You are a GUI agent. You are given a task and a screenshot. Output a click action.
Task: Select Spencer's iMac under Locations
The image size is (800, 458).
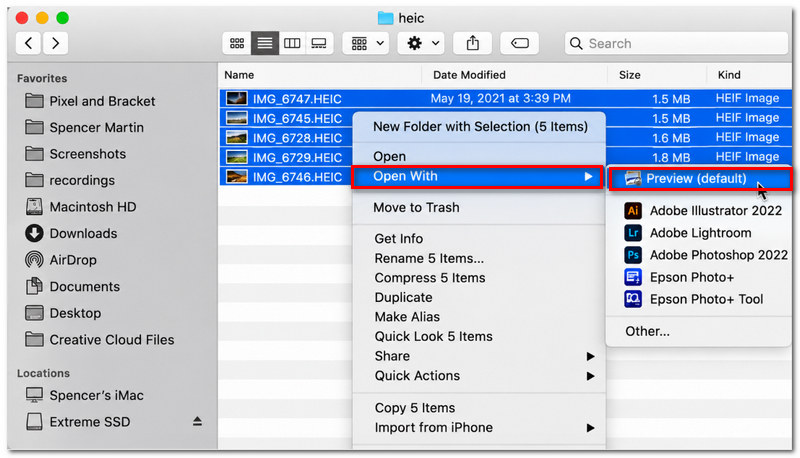[85, 395]
